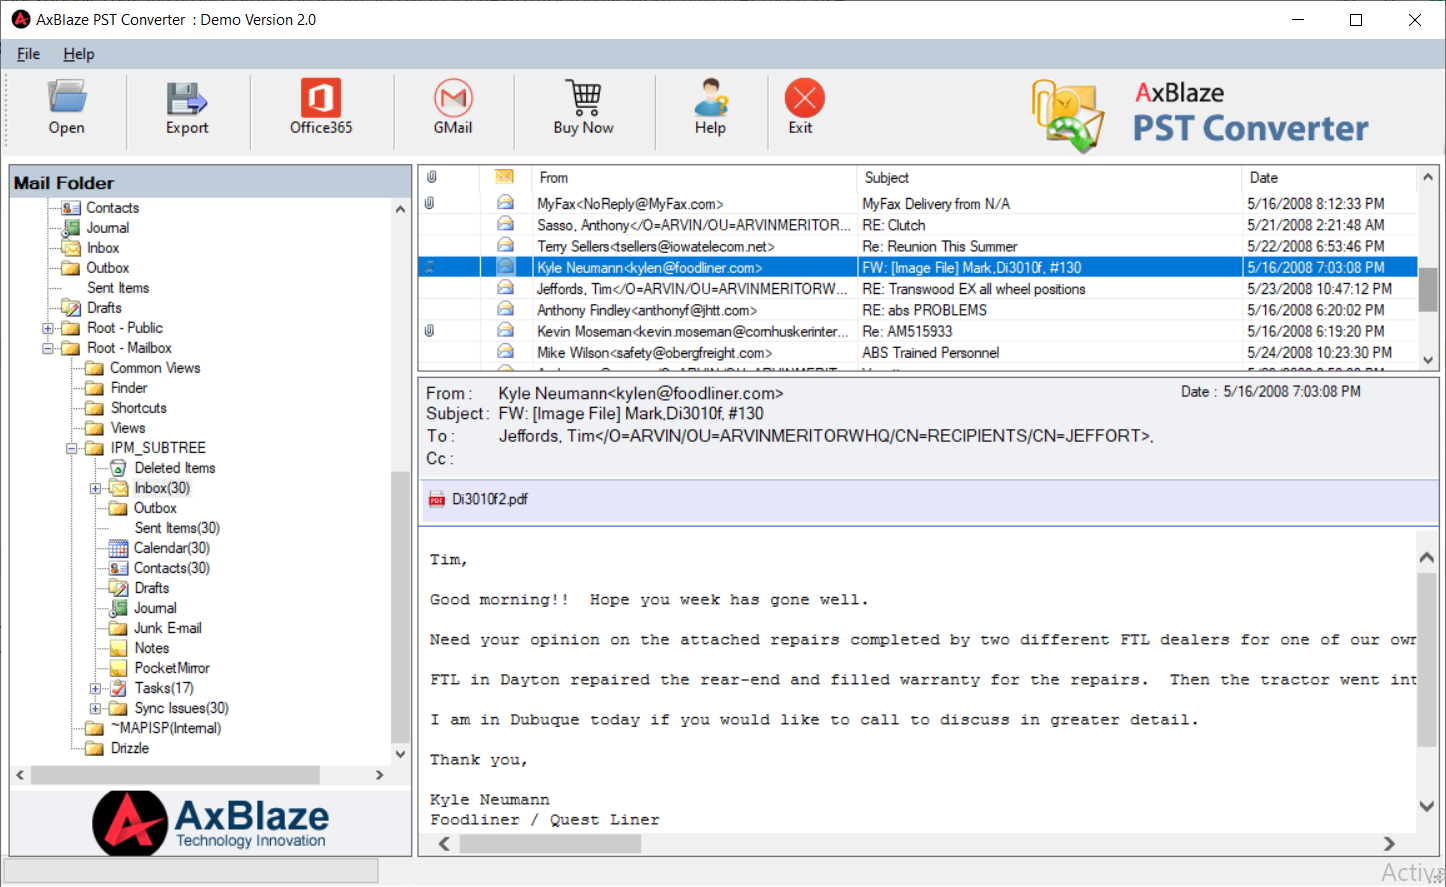Open the Help menu

(x=79, y=54)
